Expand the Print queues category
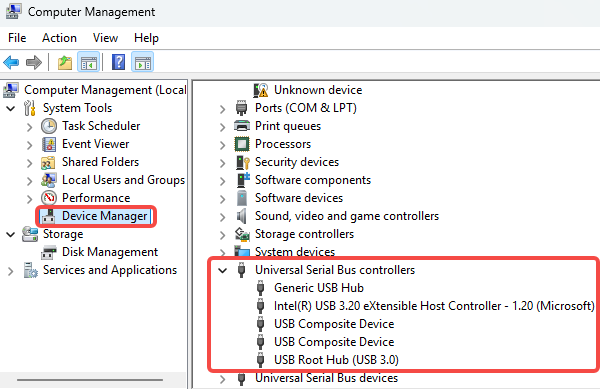Image resolution: width=600 pixels, height=389 pixels. (x=222, y=127)
